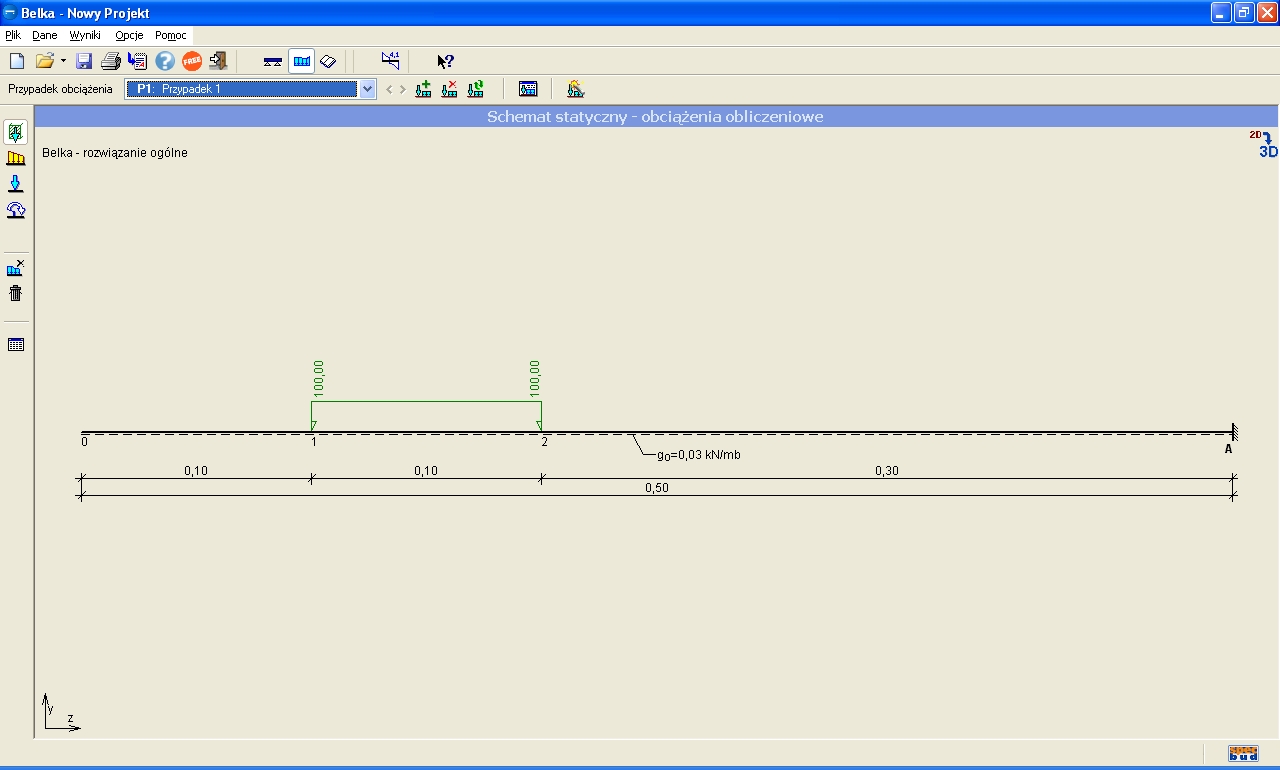Open the load cases list window icon
Screen dimensions: 1280x770
click(528, 89)
